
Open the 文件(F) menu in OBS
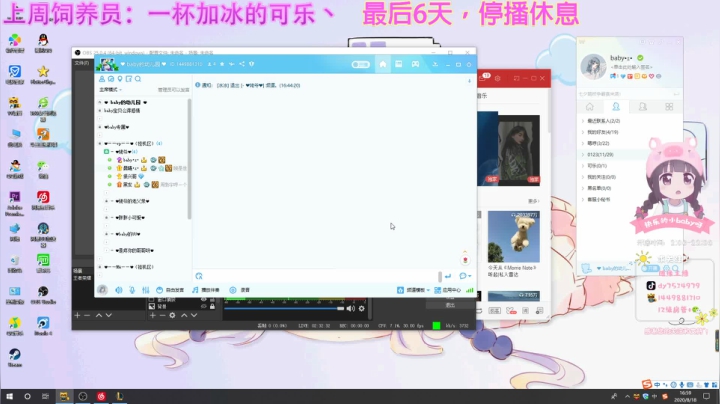tap(82, 63)
